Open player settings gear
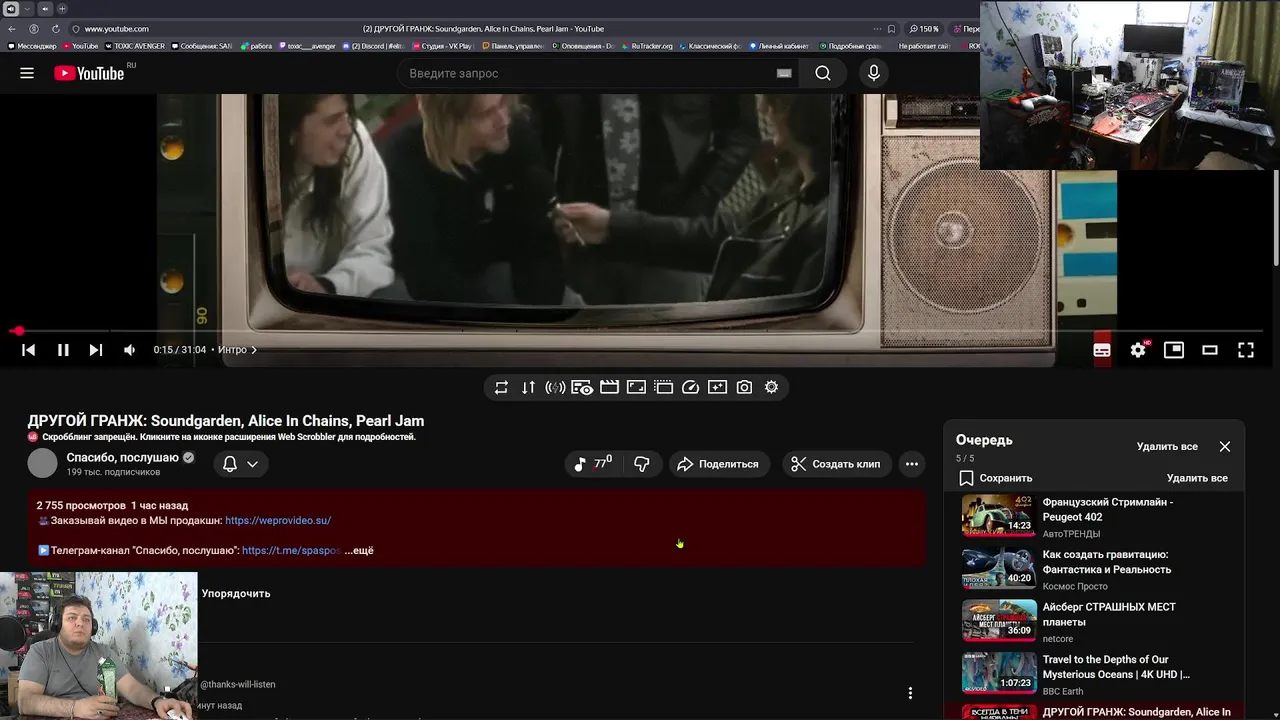1280x720 pixels. (x=1138, y=350)
